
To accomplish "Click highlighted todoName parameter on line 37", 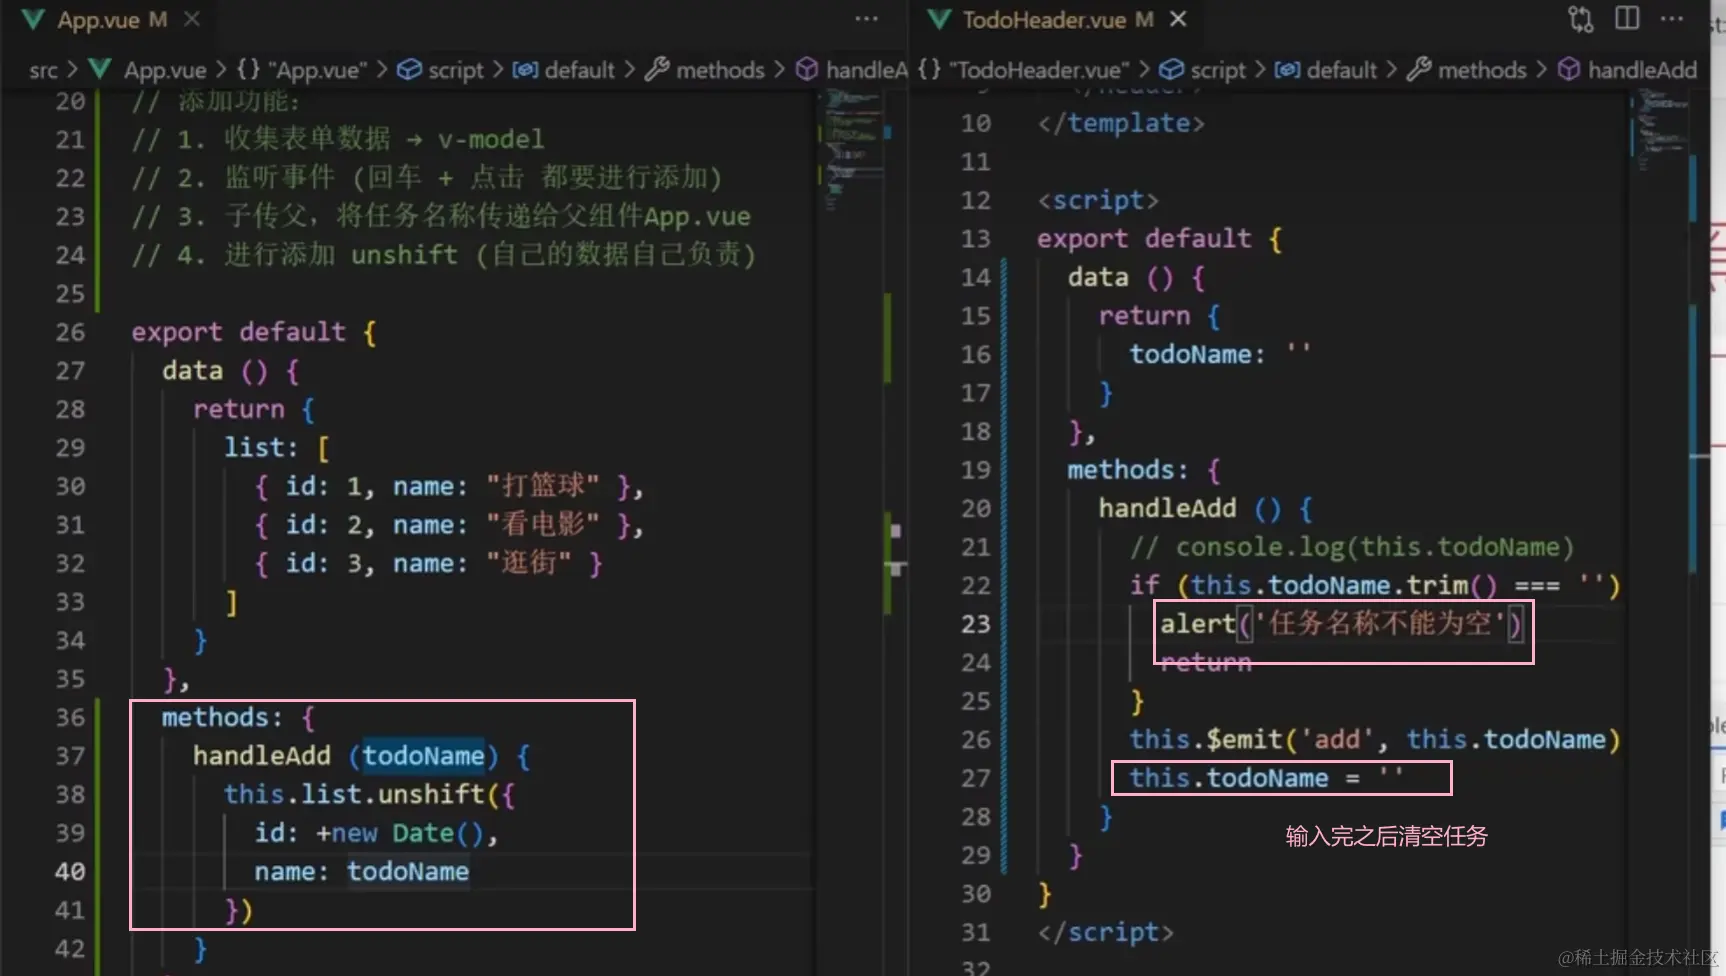I will 423,756.
